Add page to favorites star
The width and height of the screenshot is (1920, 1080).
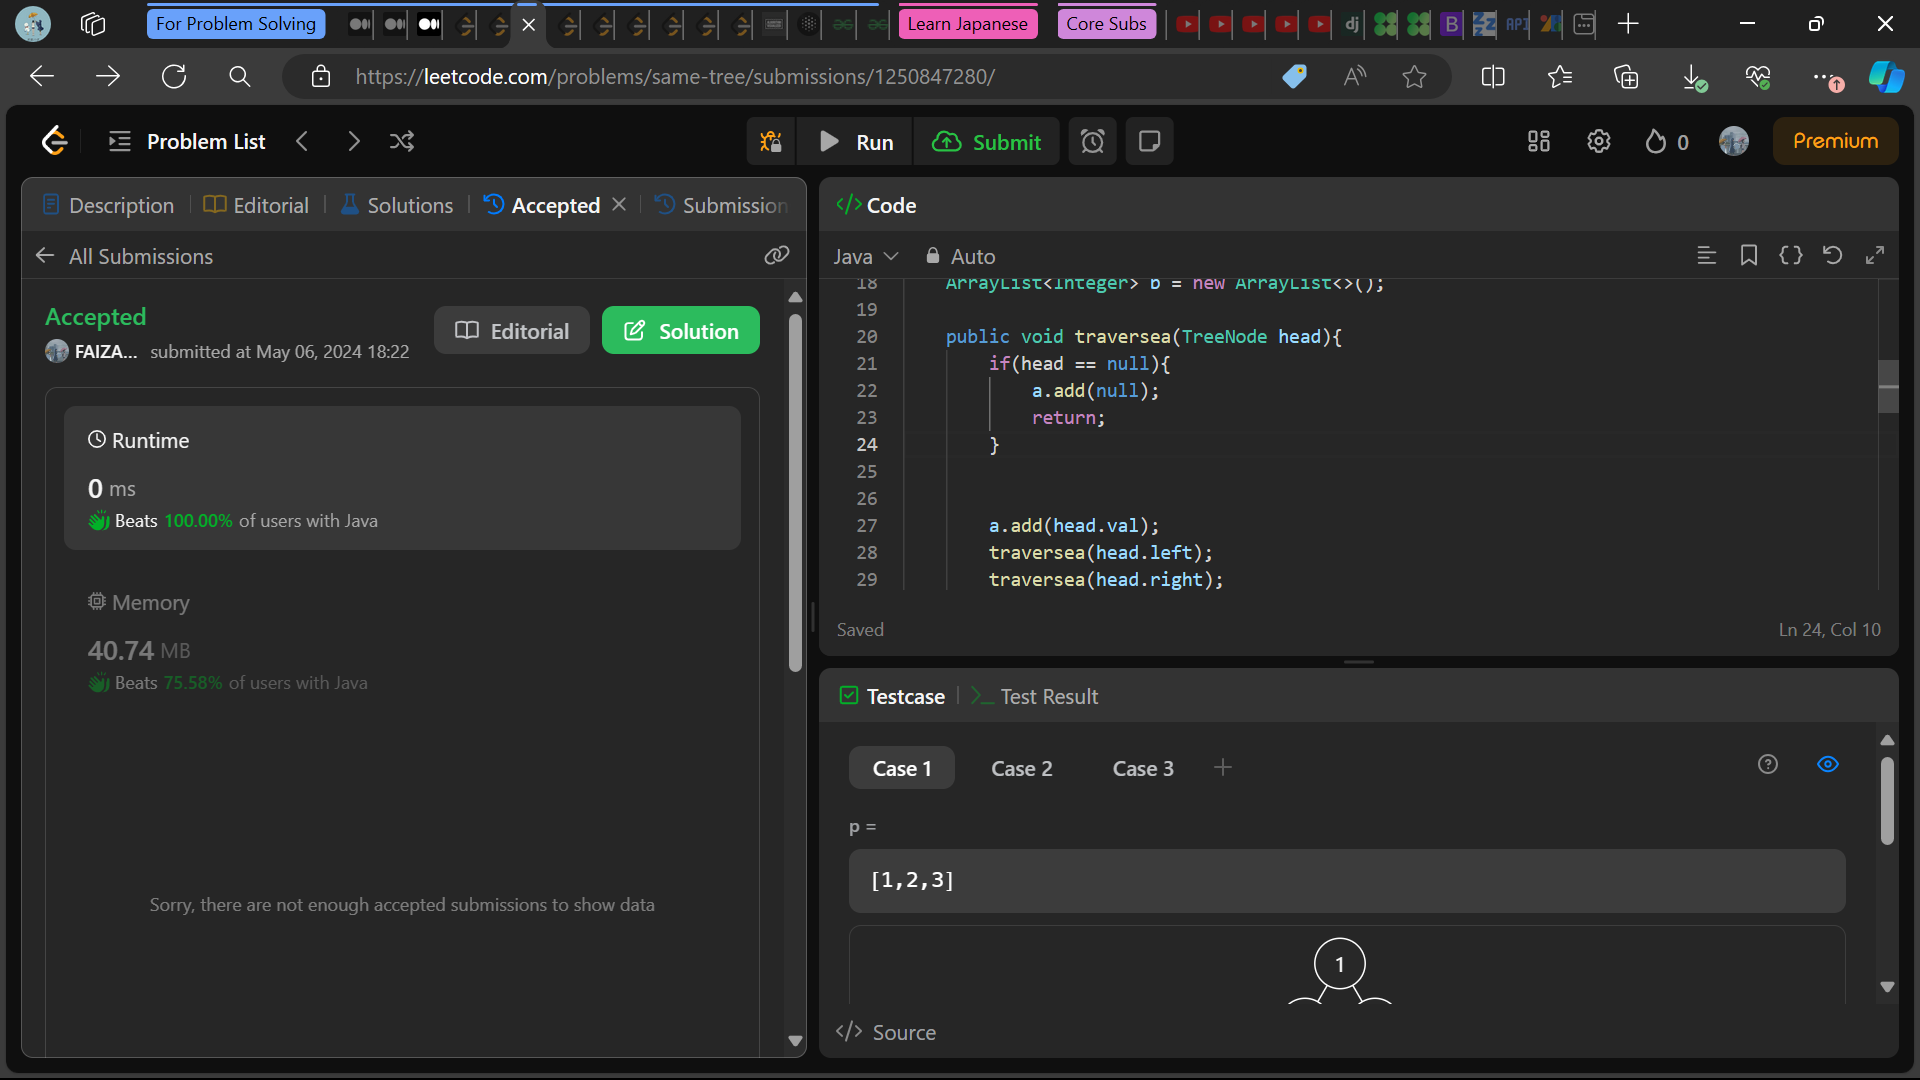(1414, 77)
